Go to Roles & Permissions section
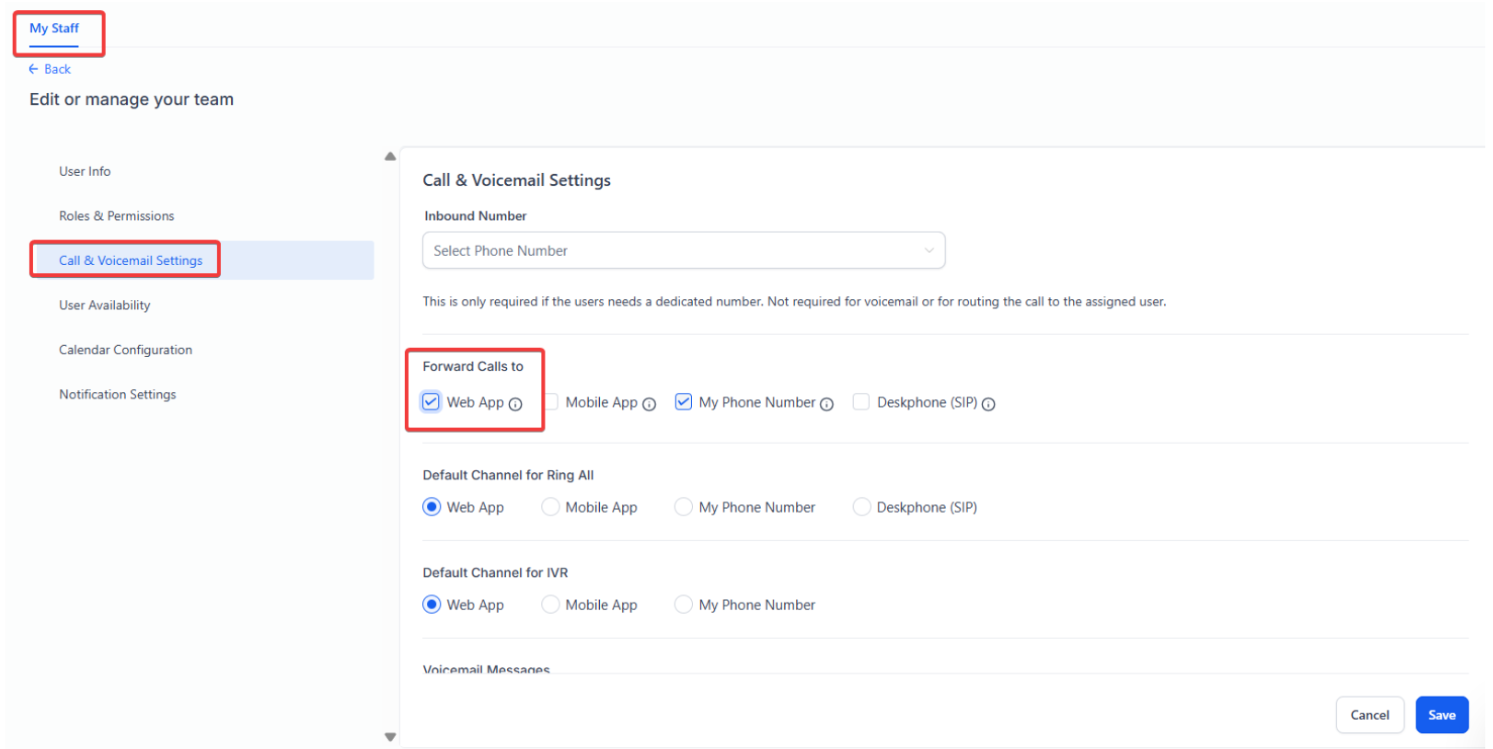Image resolution: width=1493 pixels, height=749 pixels. click(116, 216)
